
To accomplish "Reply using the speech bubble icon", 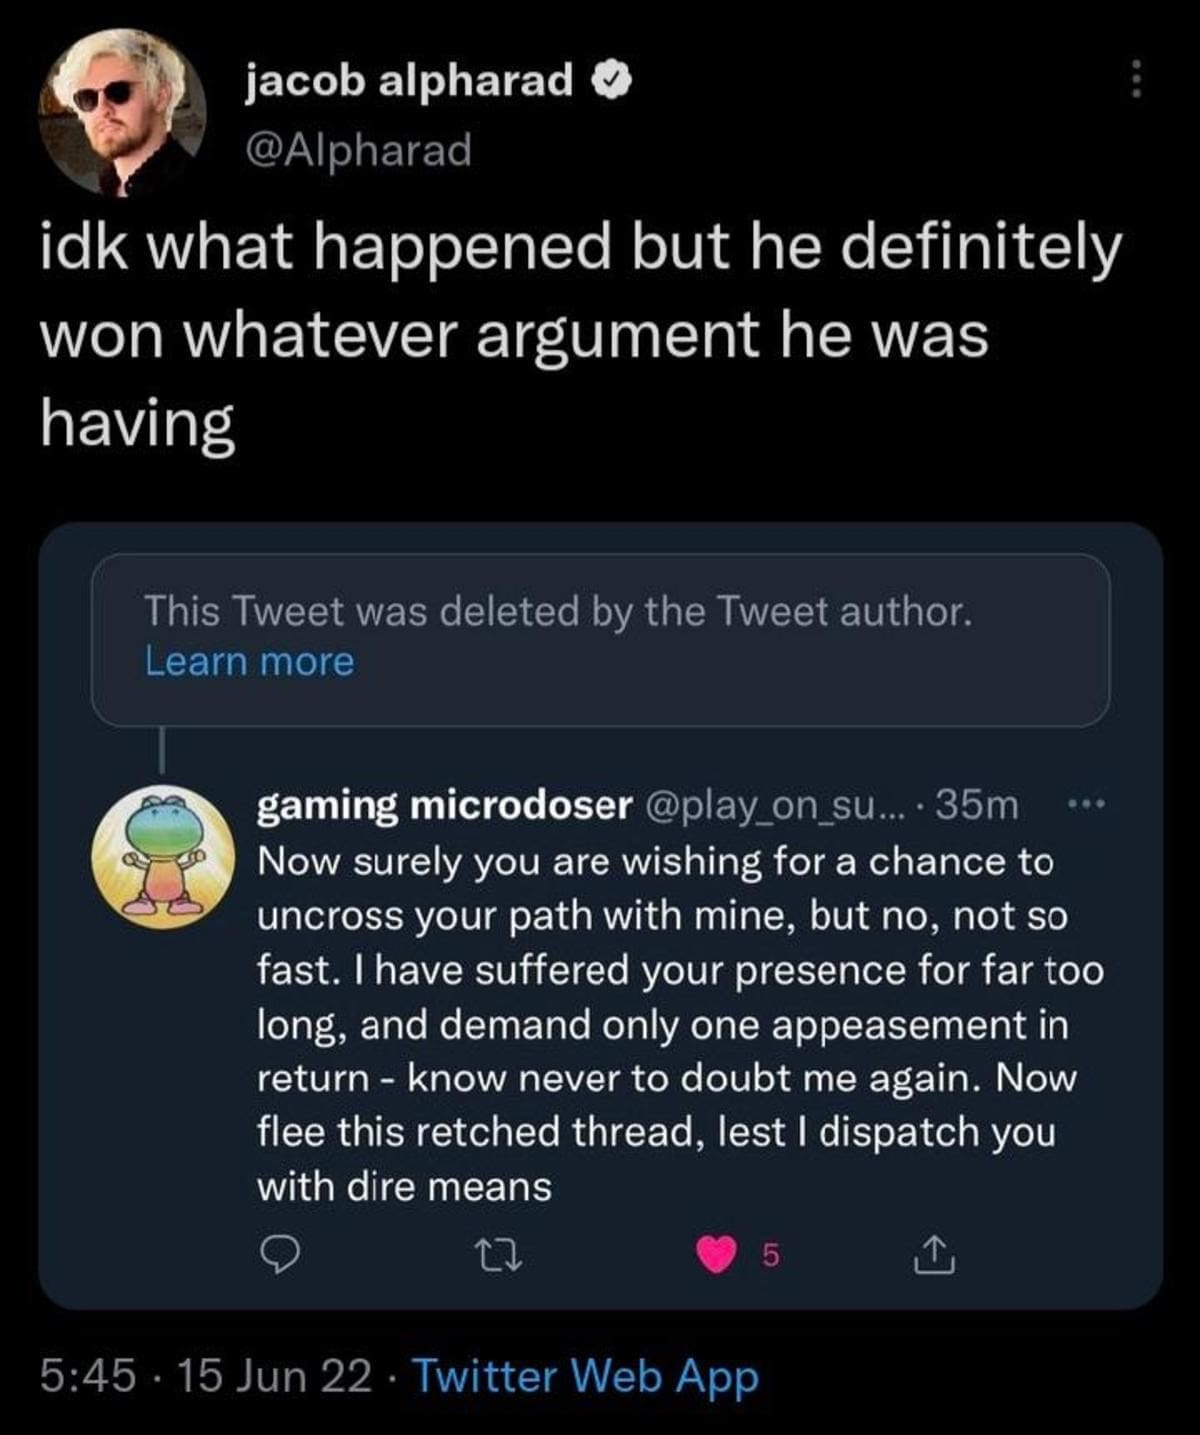I will (282, 1254).
